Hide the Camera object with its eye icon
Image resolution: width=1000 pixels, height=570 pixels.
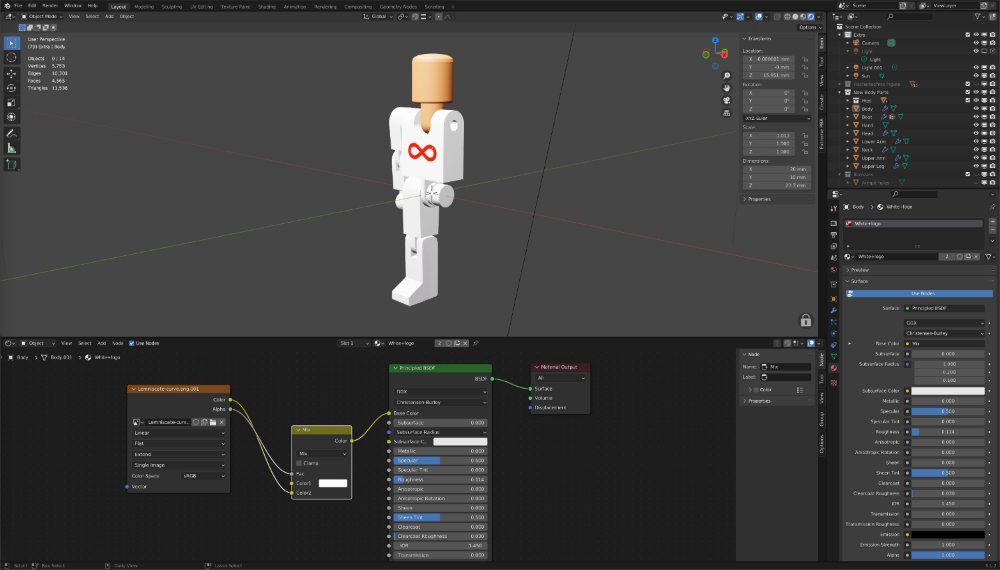976,43
